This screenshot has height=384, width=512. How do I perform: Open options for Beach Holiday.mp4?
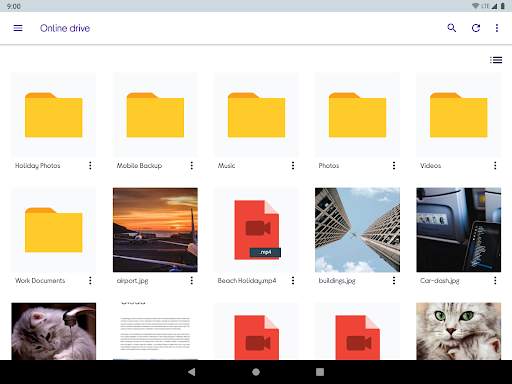click(293, 281)
